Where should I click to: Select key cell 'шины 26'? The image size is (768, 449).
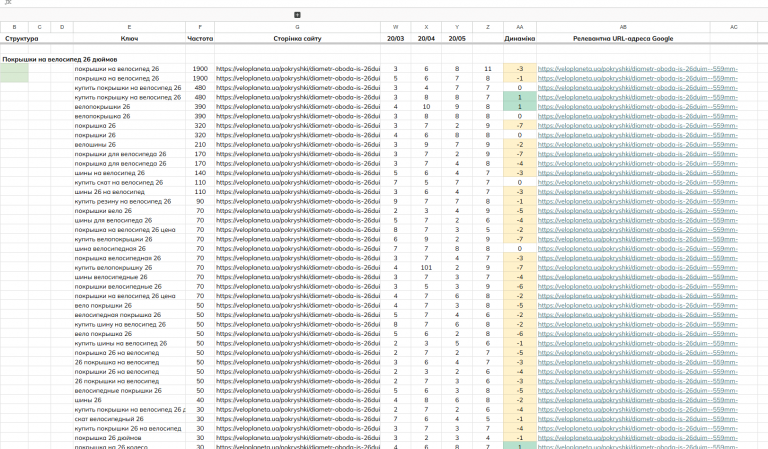point(129,400)
